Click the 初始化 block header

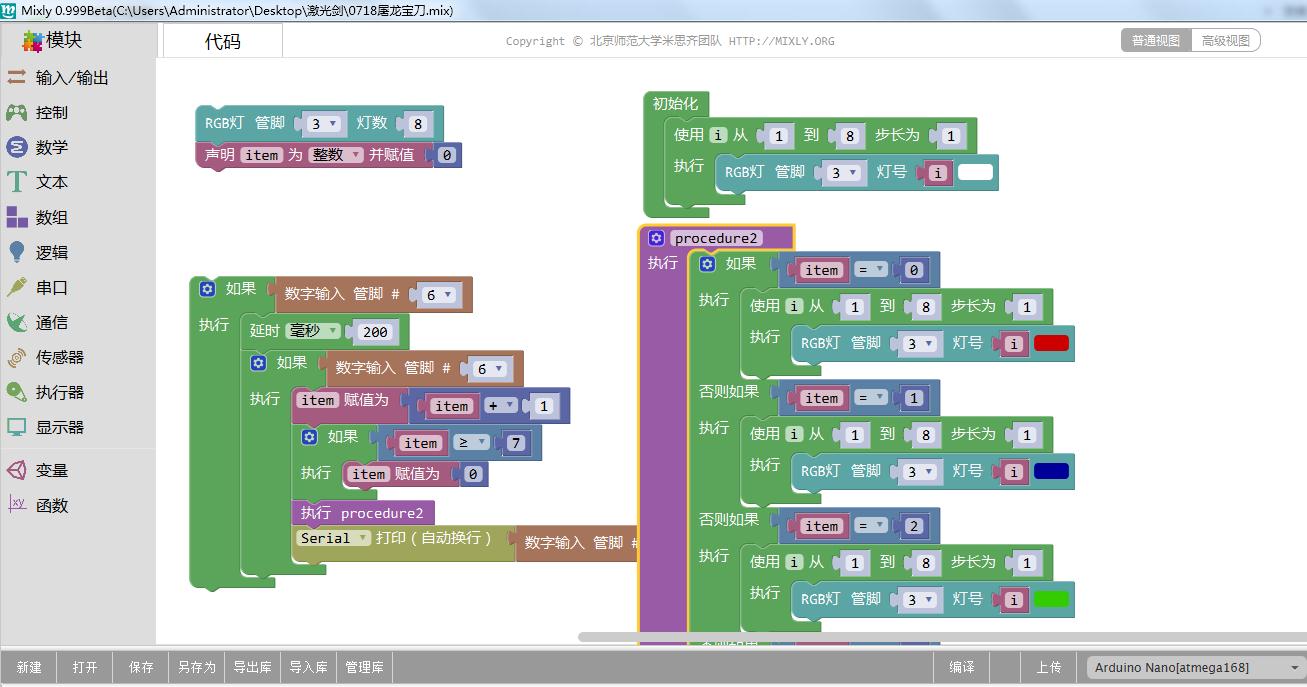click(675, 103)
